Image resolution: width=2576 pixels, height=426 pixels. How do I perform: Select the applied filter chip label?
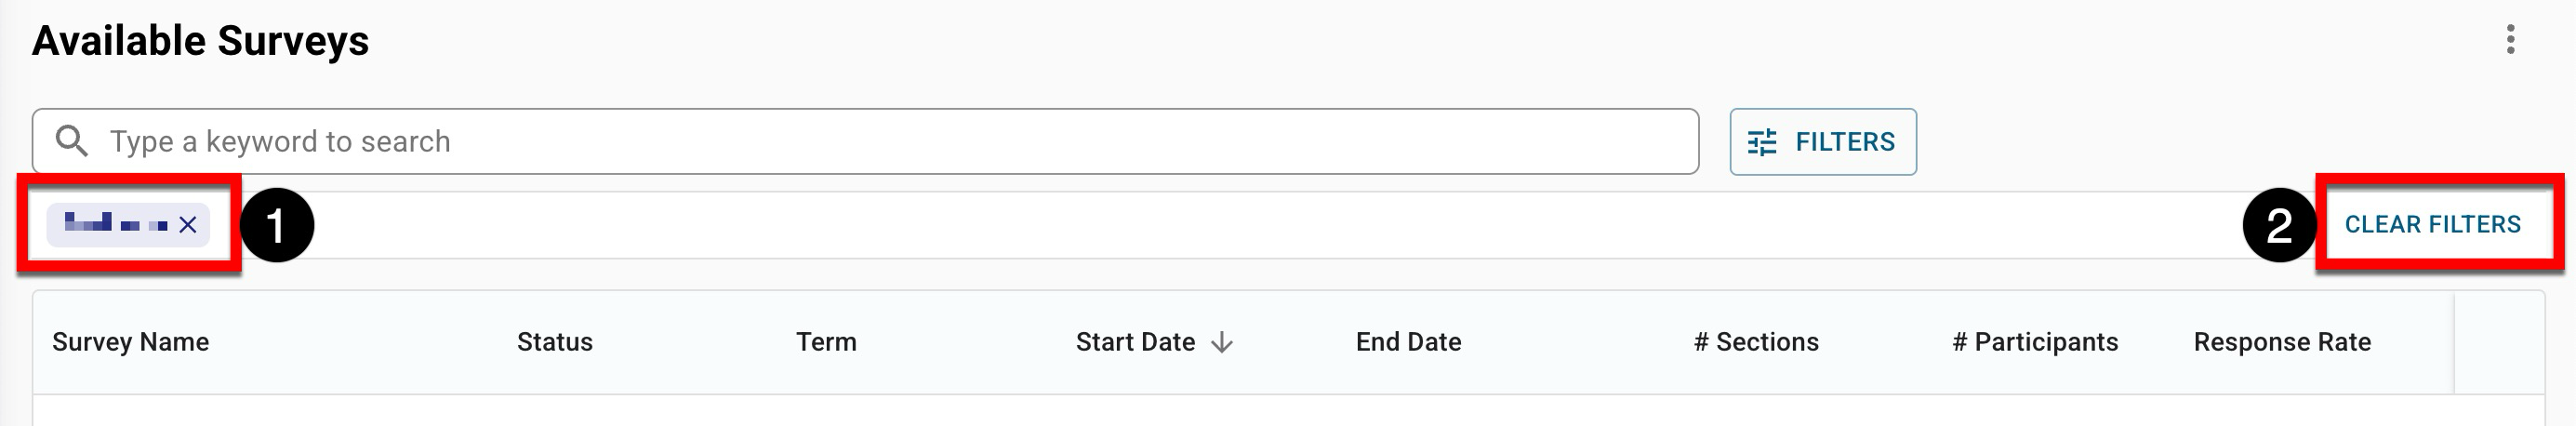pyautogui.click(x=115, y=224)
